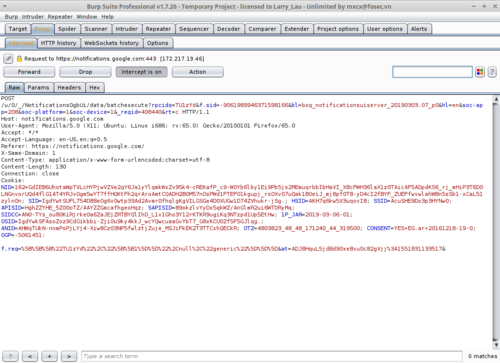Toggle the Intercept is on button
This screenshot has width=500, height=363.
coord(141,72)
